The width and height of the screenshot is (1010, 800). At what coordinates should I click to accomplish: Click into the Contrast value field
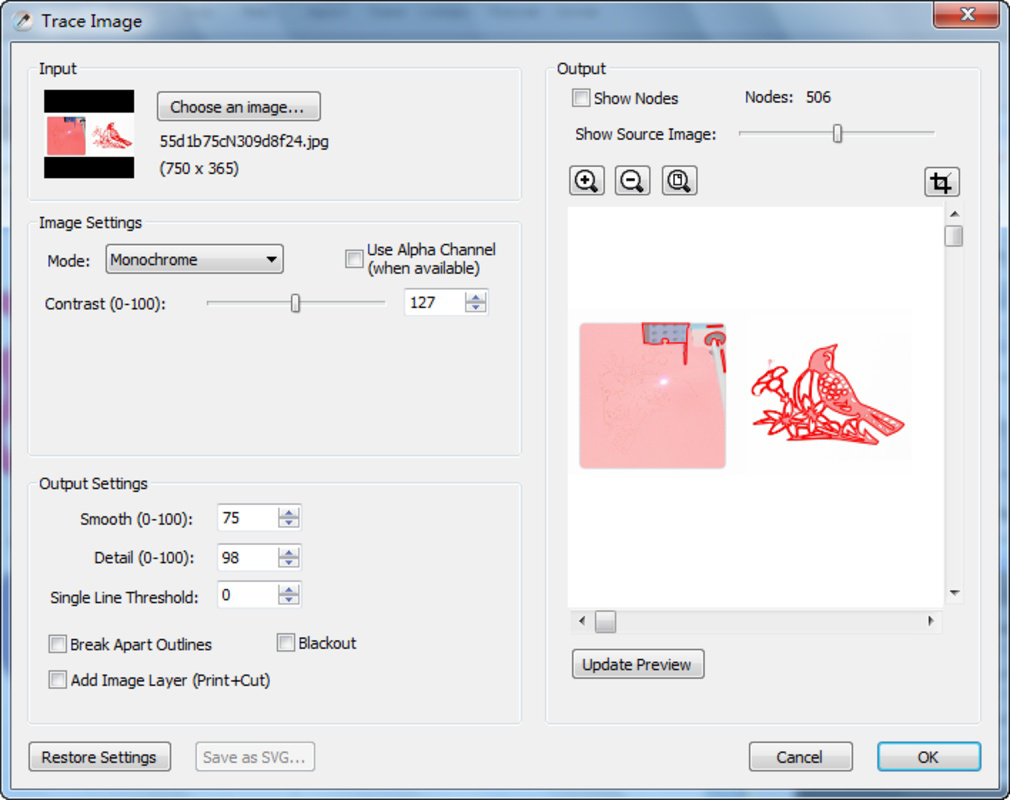434,302
